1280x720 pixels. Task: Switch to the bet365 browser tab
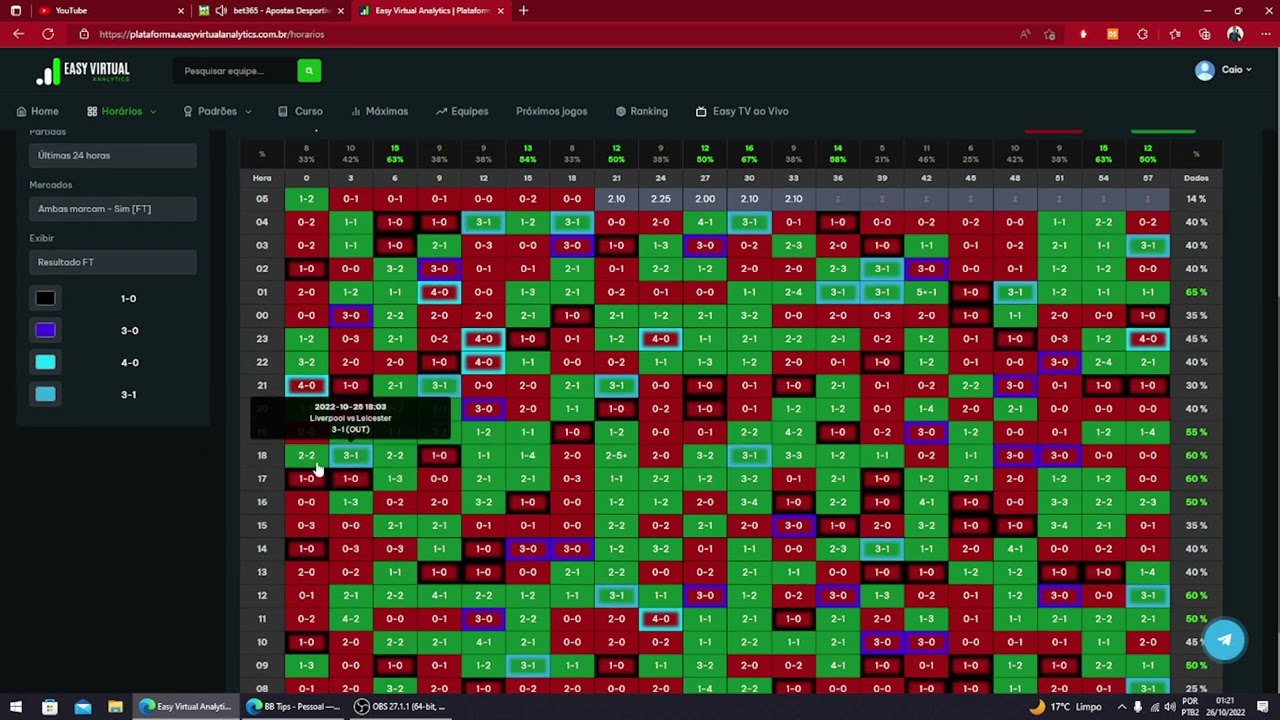[x=270, y=10]
